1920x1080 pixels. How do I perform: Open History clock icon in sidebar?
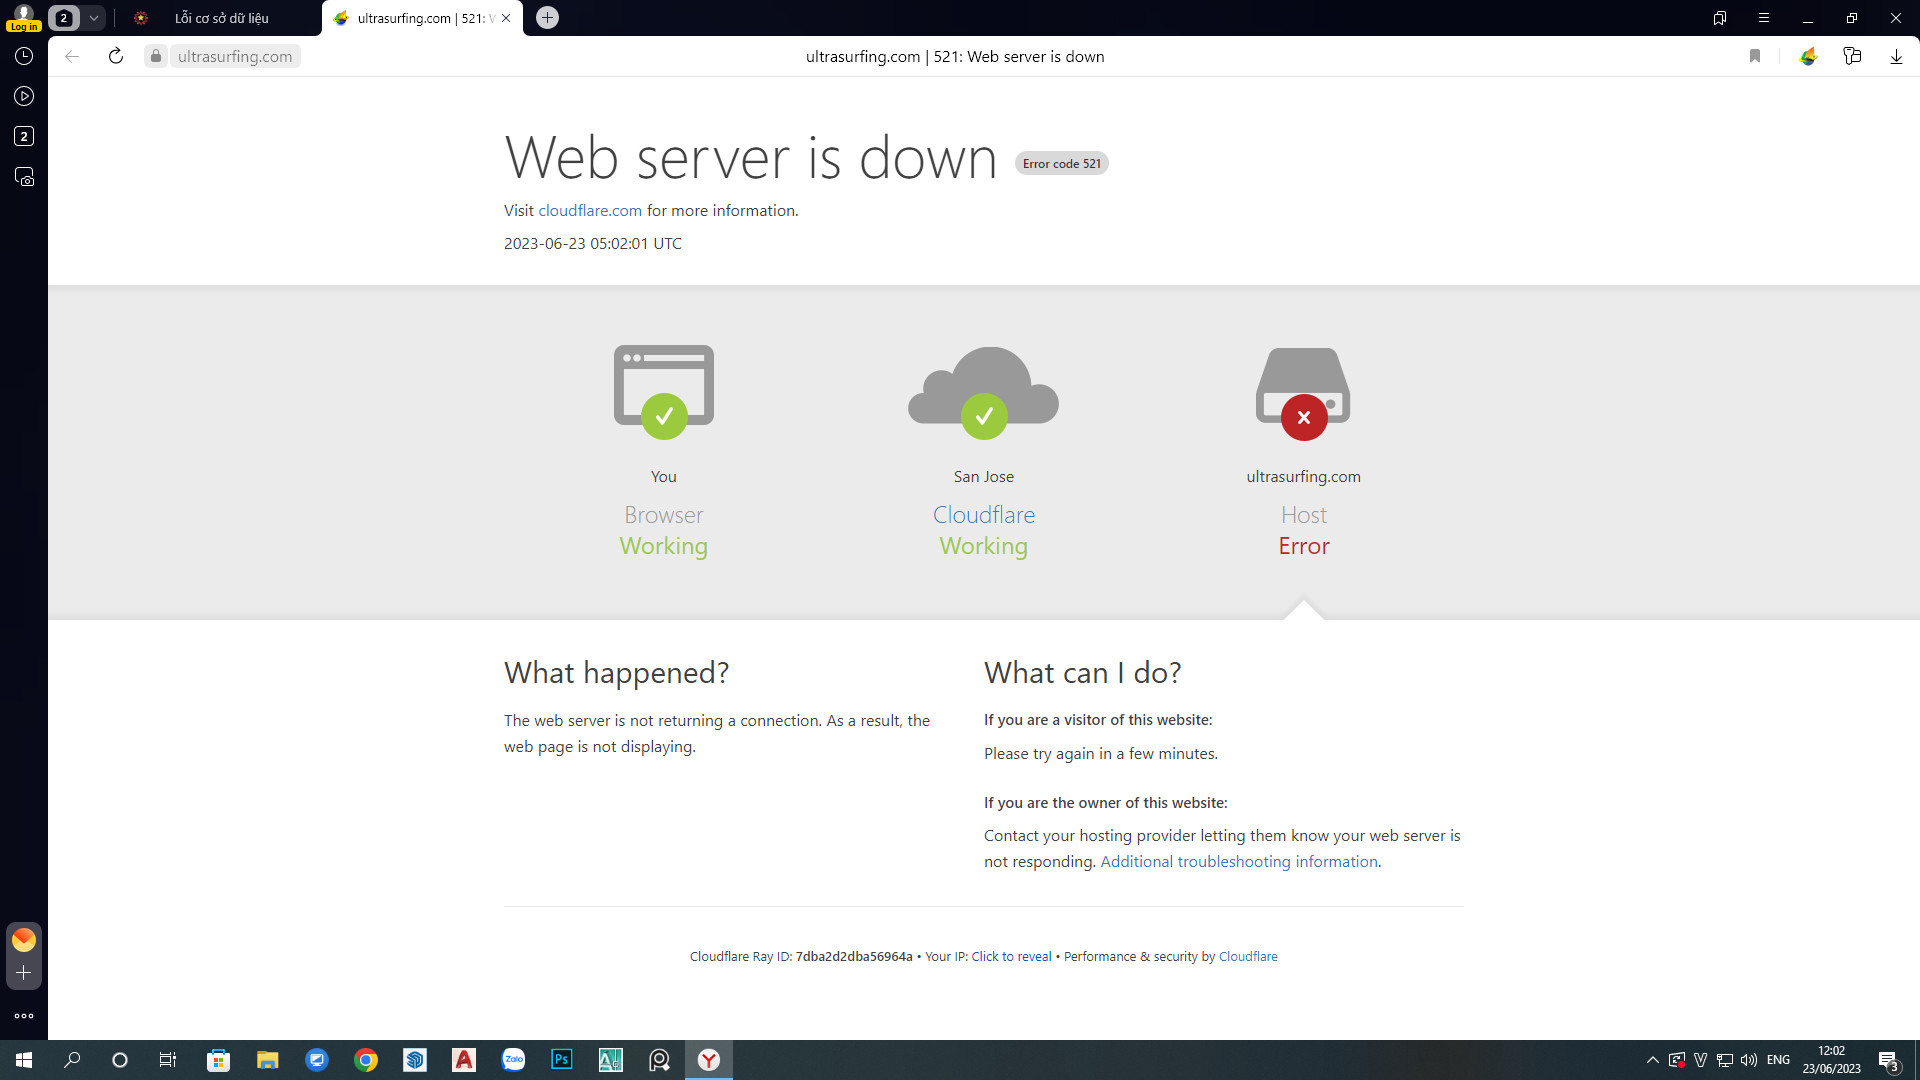[24, 56]
